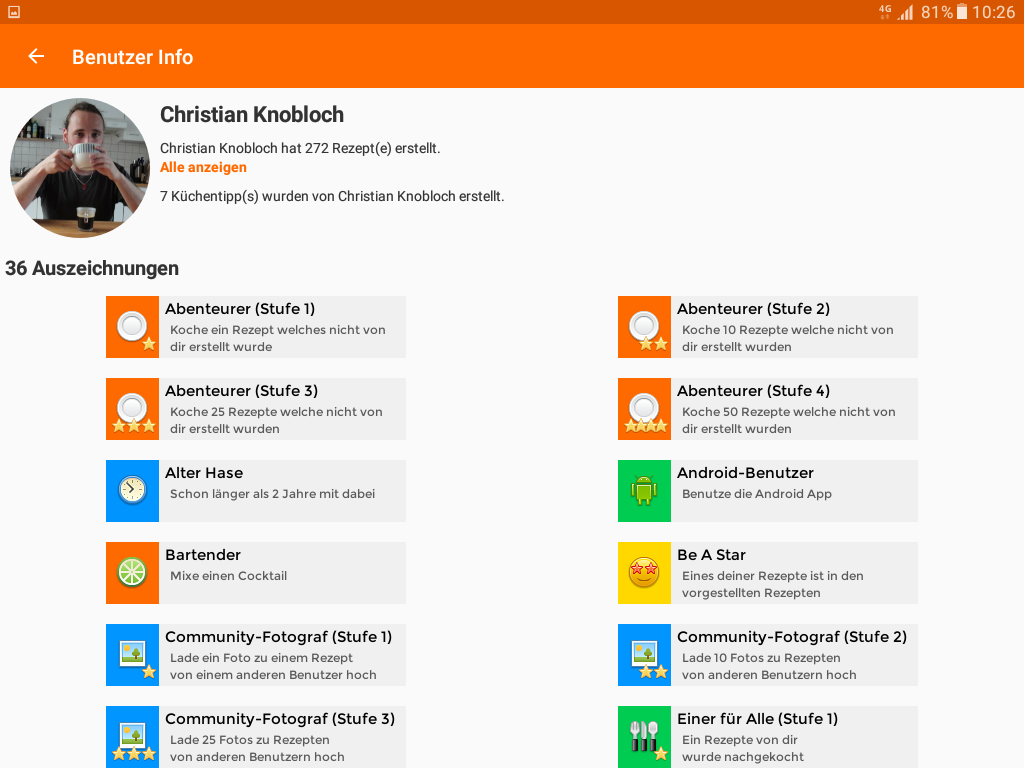Select the Be A Star title
This screenshot has height=768, width=1024.
[x=711, y=555]
